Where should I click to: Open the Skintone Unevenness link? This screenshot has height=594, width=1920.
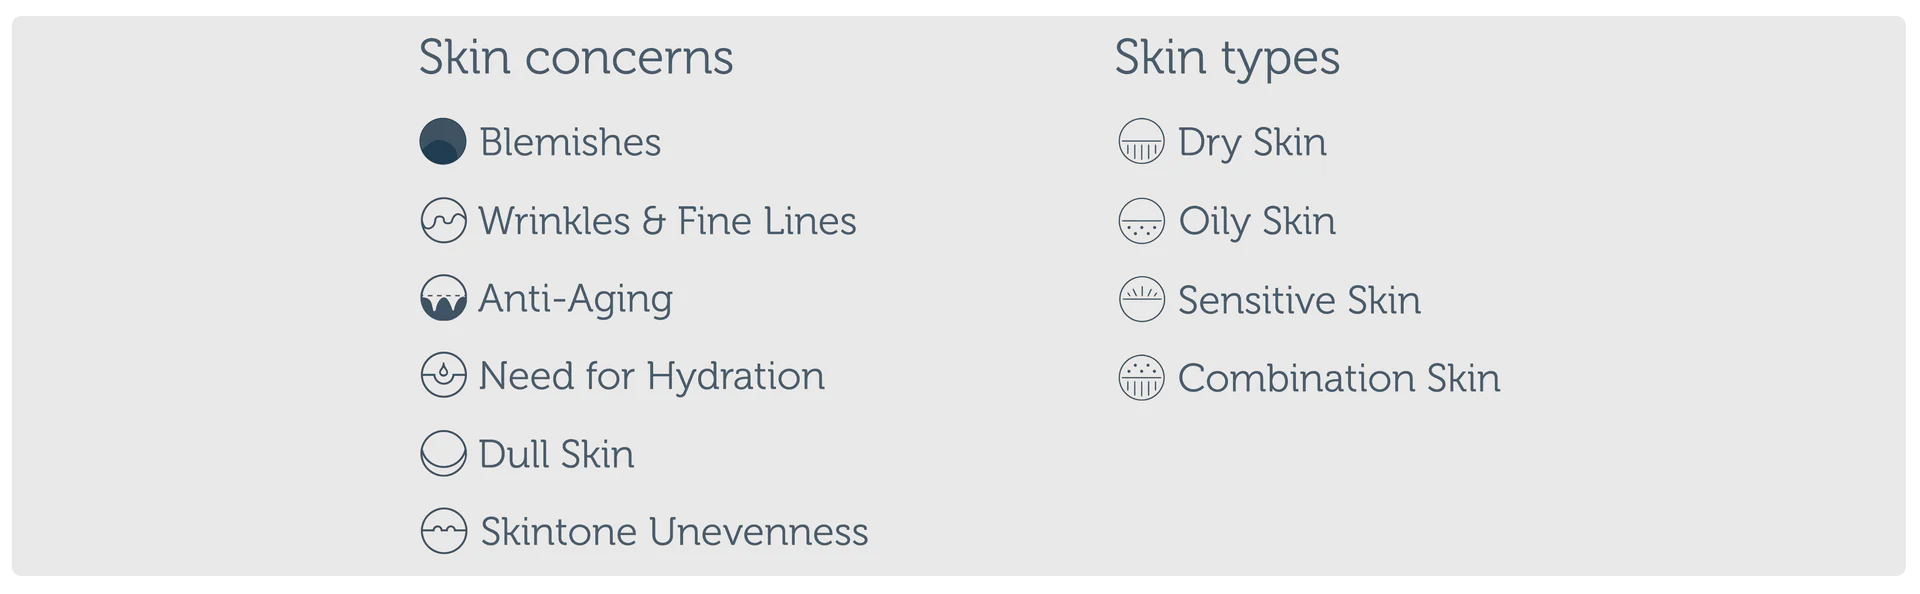(x=674, y=531)
